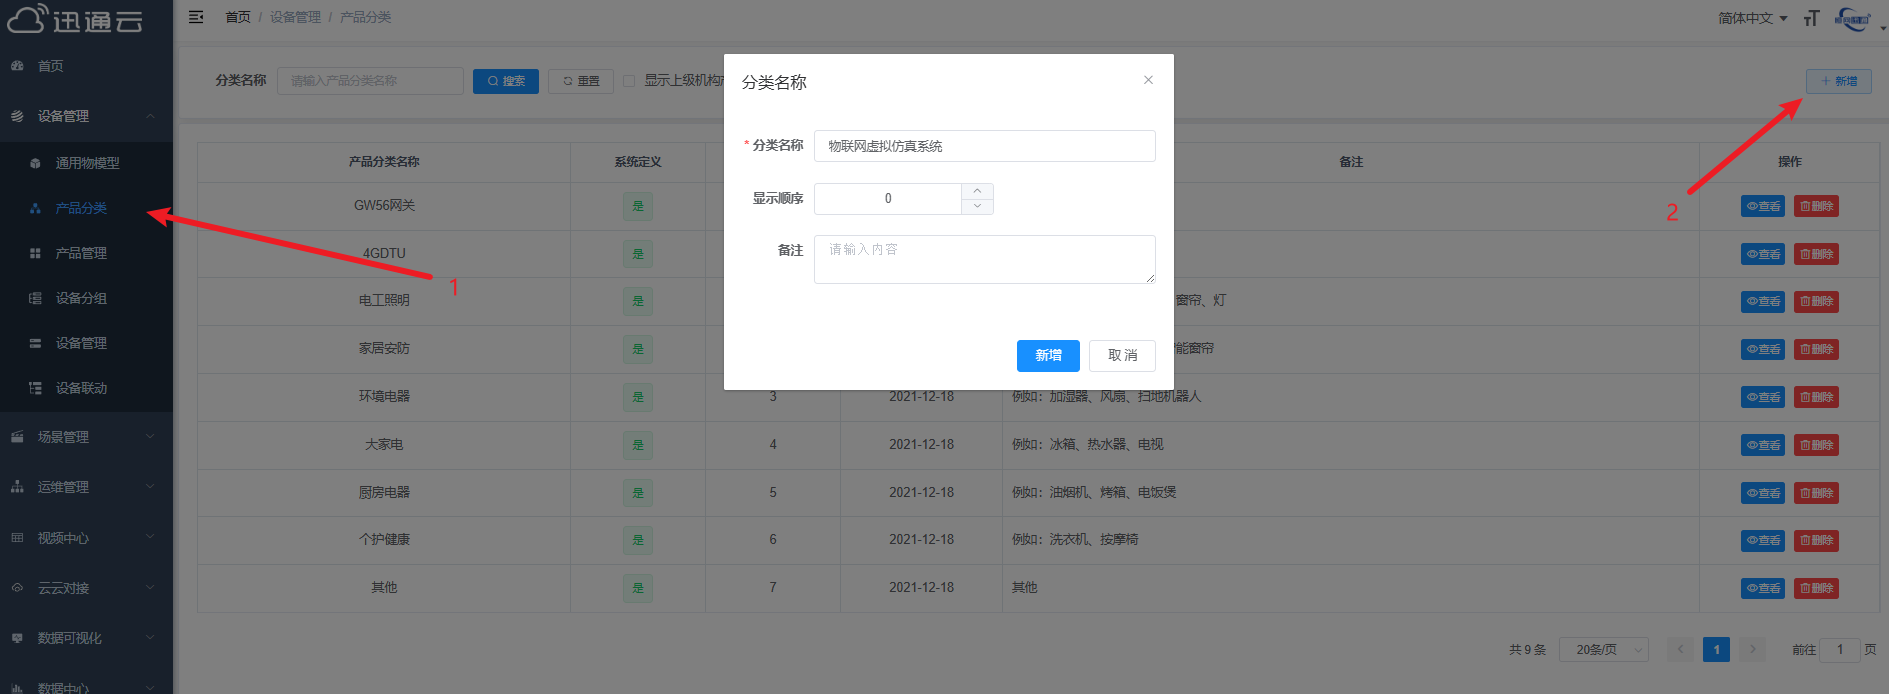
Task: Click the font size icon in header
Action: (1811, 18)
